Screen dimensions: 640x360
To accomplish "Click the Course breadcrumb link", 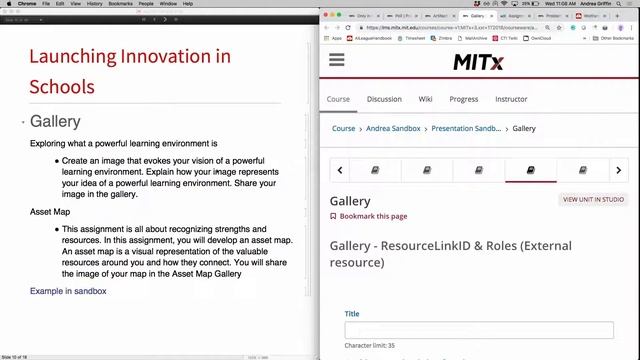I will coord(343,129).
